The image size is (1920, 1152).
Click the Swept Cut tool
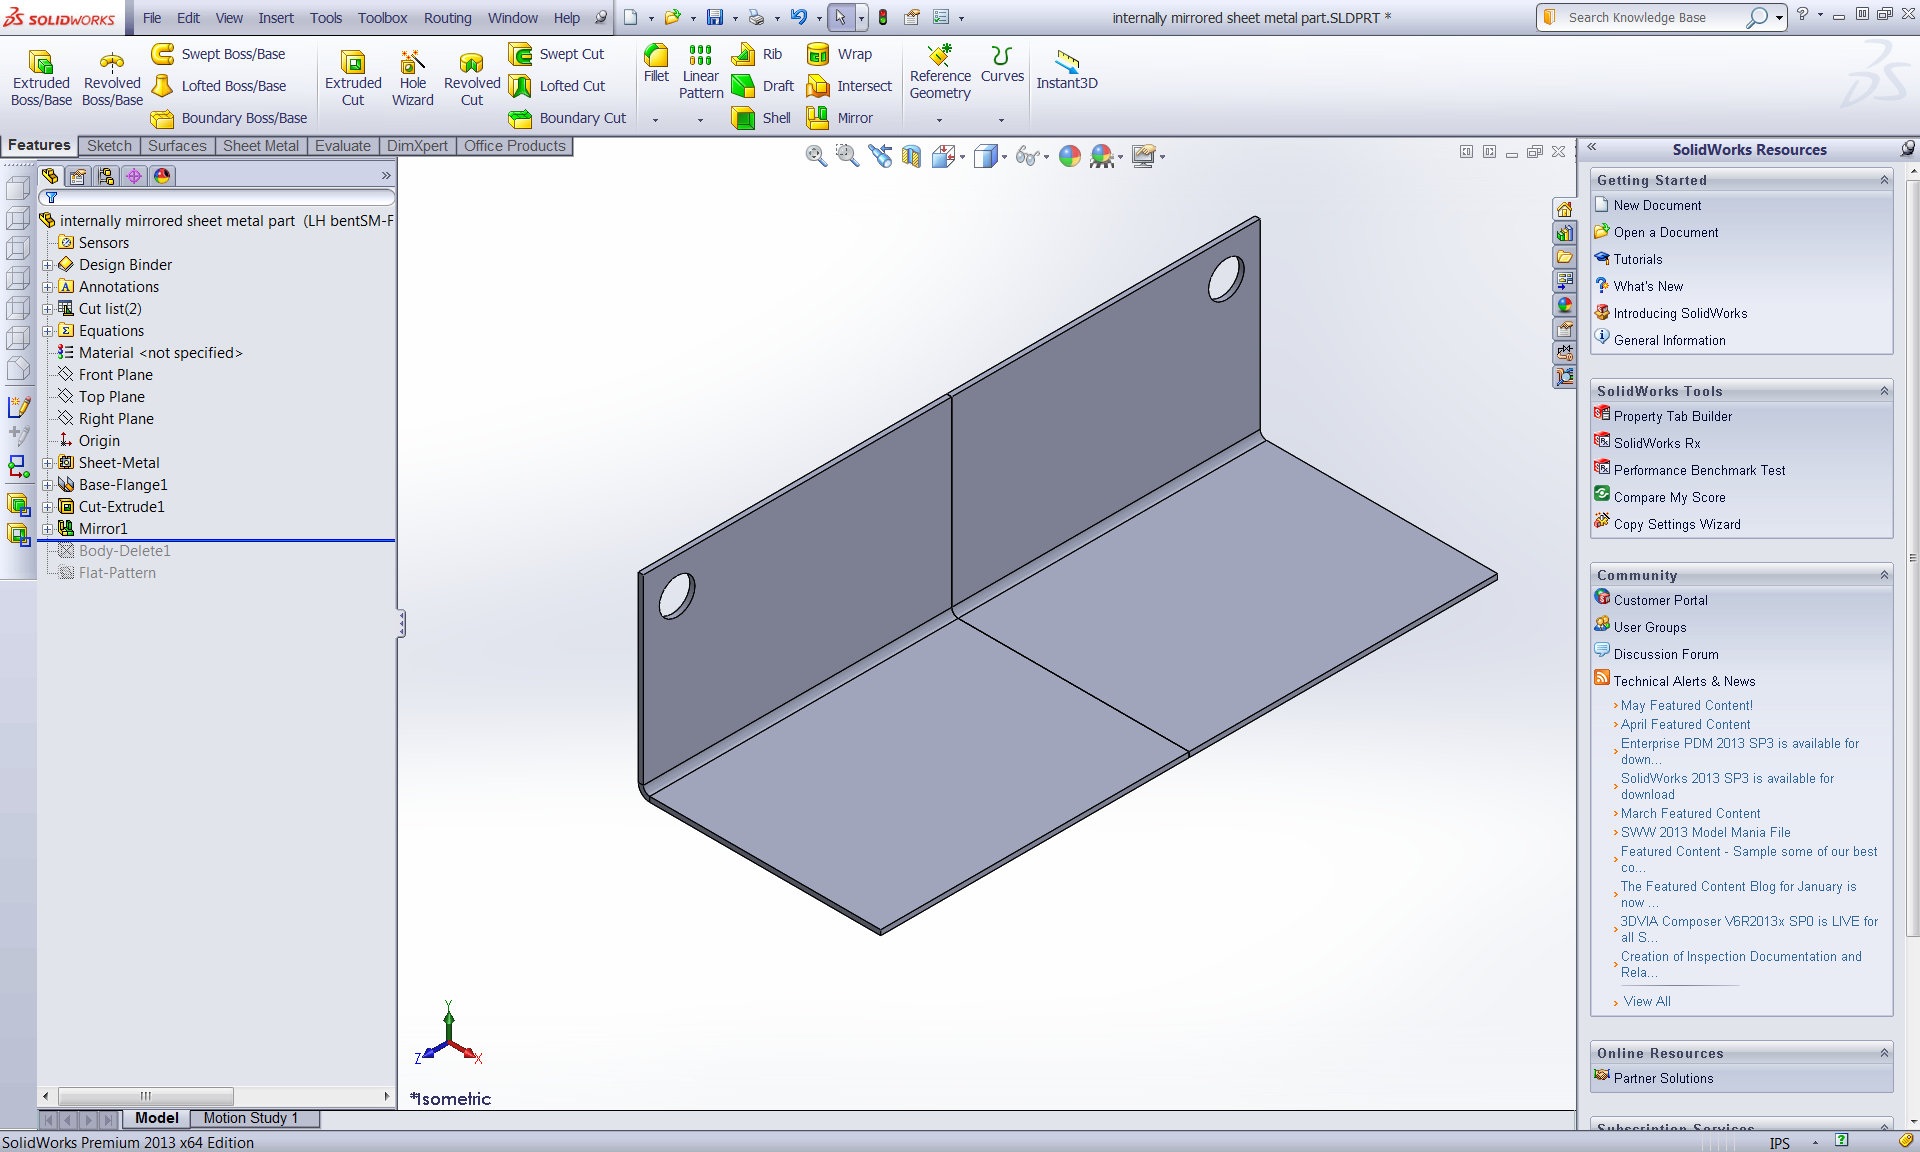pyautogui.click(x=556, y=54)
